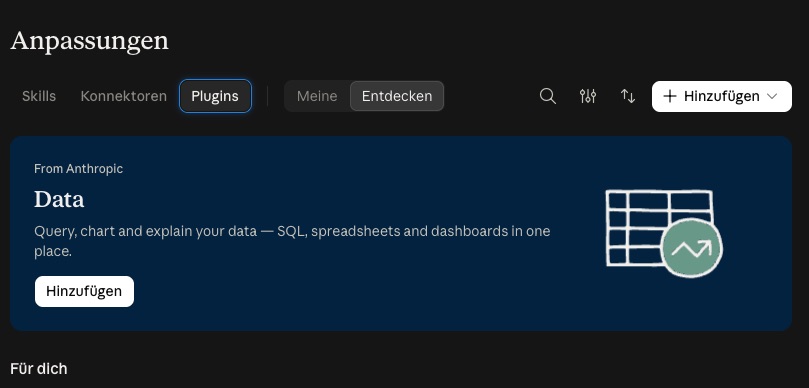The height and width of the screenshot is (388, 809).
Task: Click the Data description starting with Query, chart
Action: coord(292,241)
